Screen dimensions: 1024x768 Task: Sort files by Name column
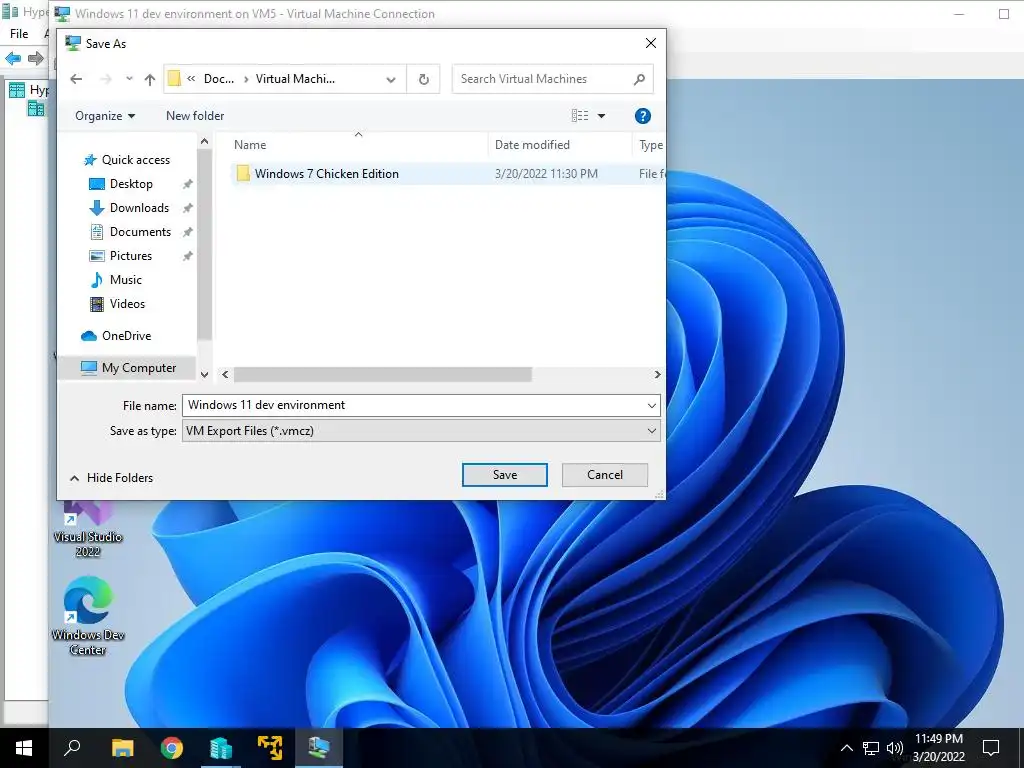(250, 145)
